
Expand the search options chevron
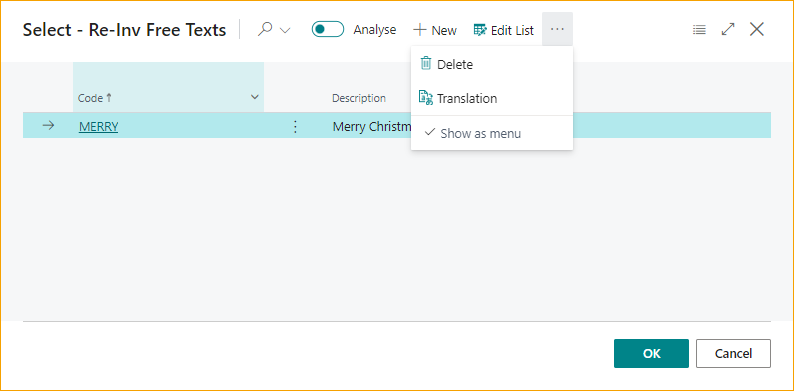(285, 31)
